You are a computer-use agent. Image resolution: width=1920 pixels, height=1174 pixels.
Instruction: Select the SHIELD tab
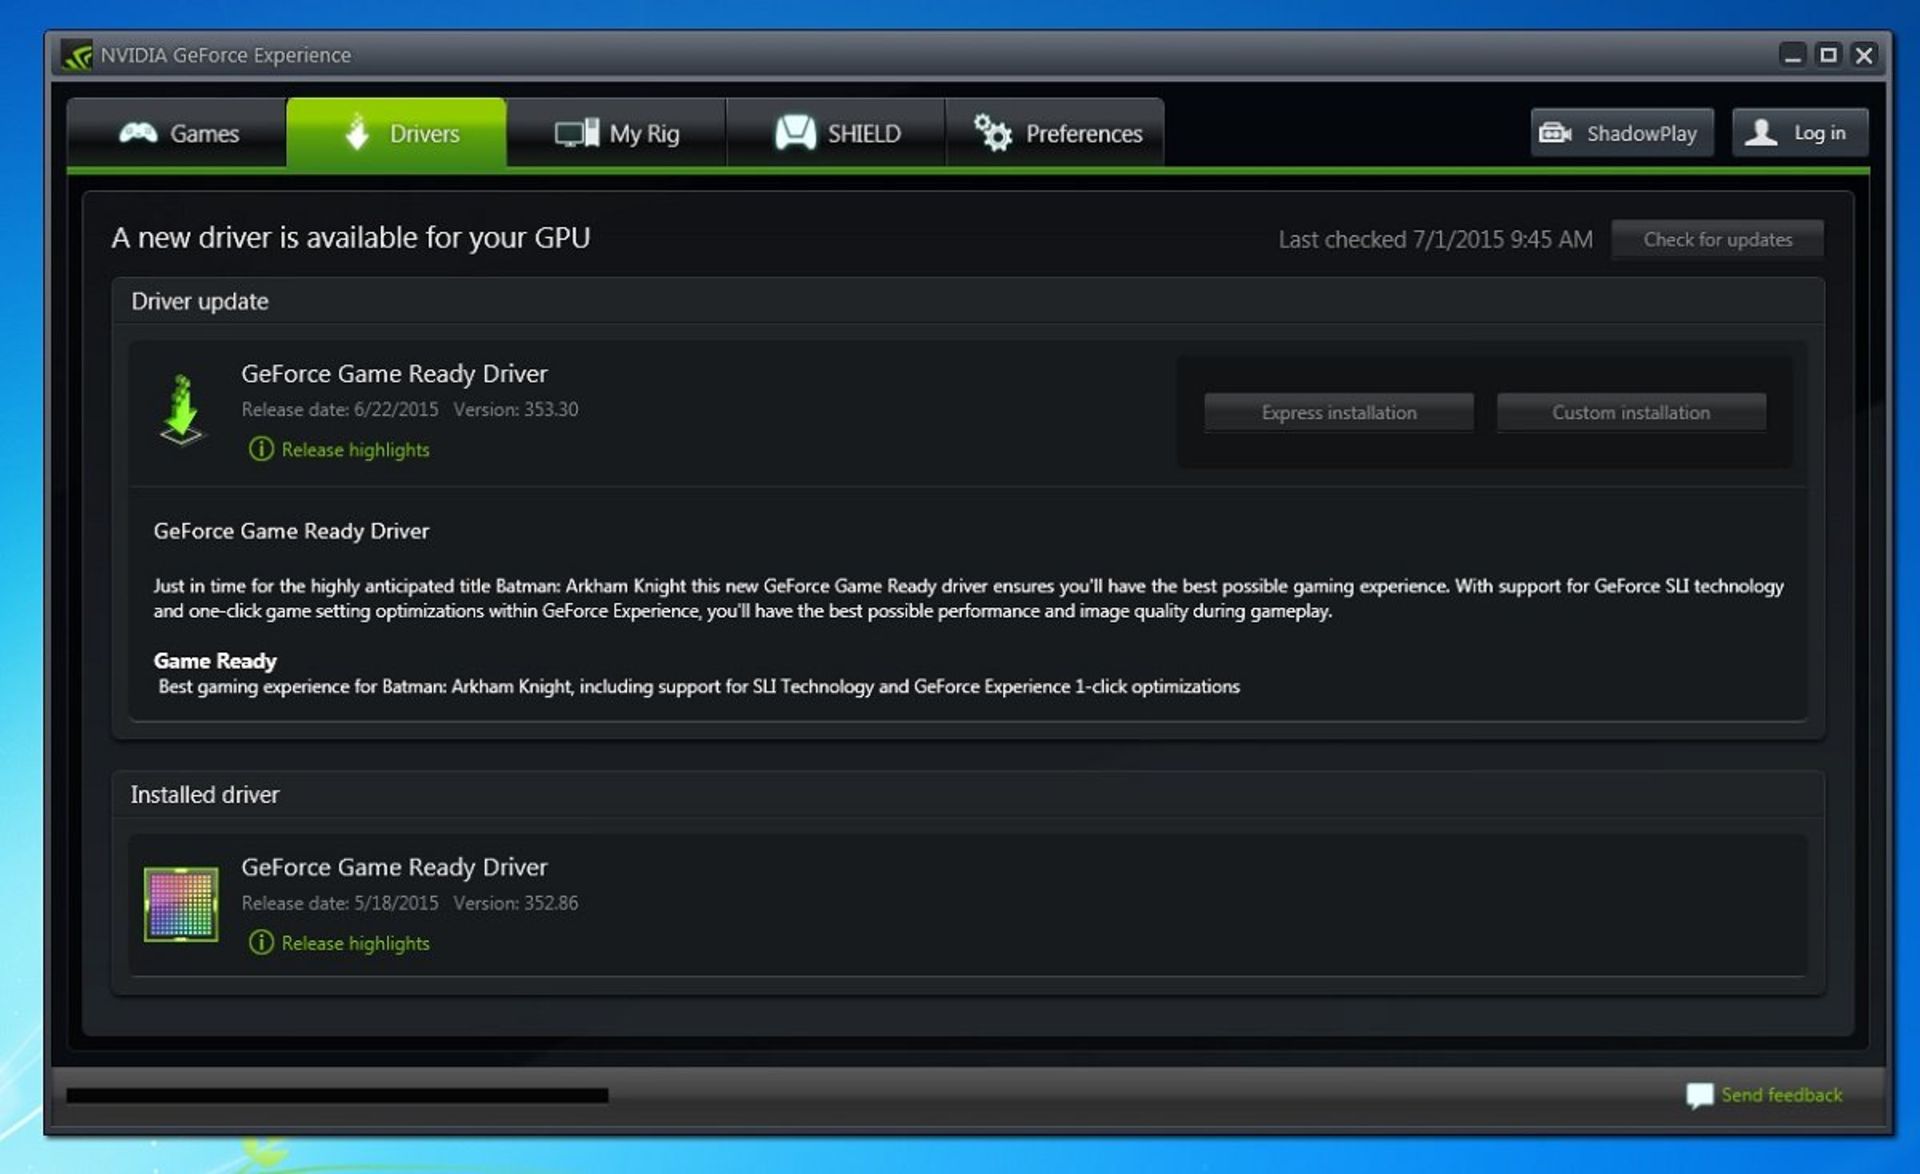coord(836,132)
